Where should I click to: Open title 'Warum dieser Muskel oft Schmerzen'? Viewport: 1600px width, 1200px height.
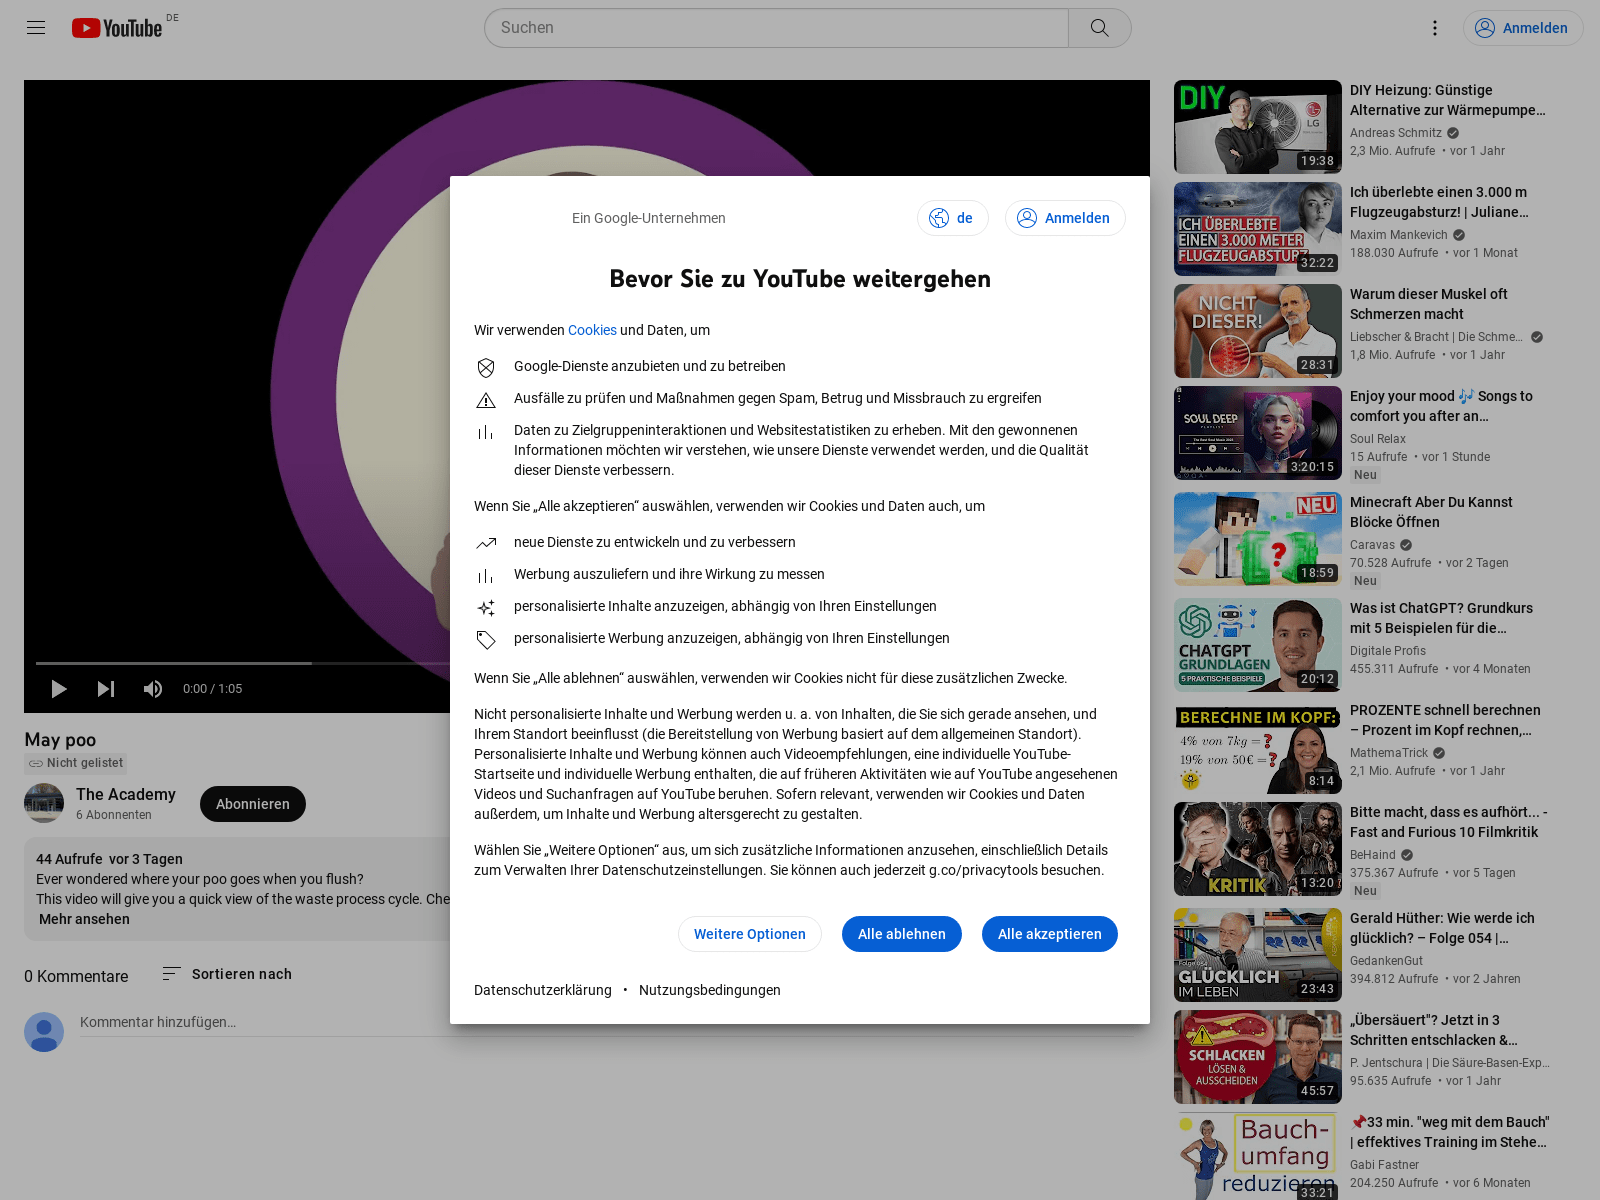coord(1429,304)
